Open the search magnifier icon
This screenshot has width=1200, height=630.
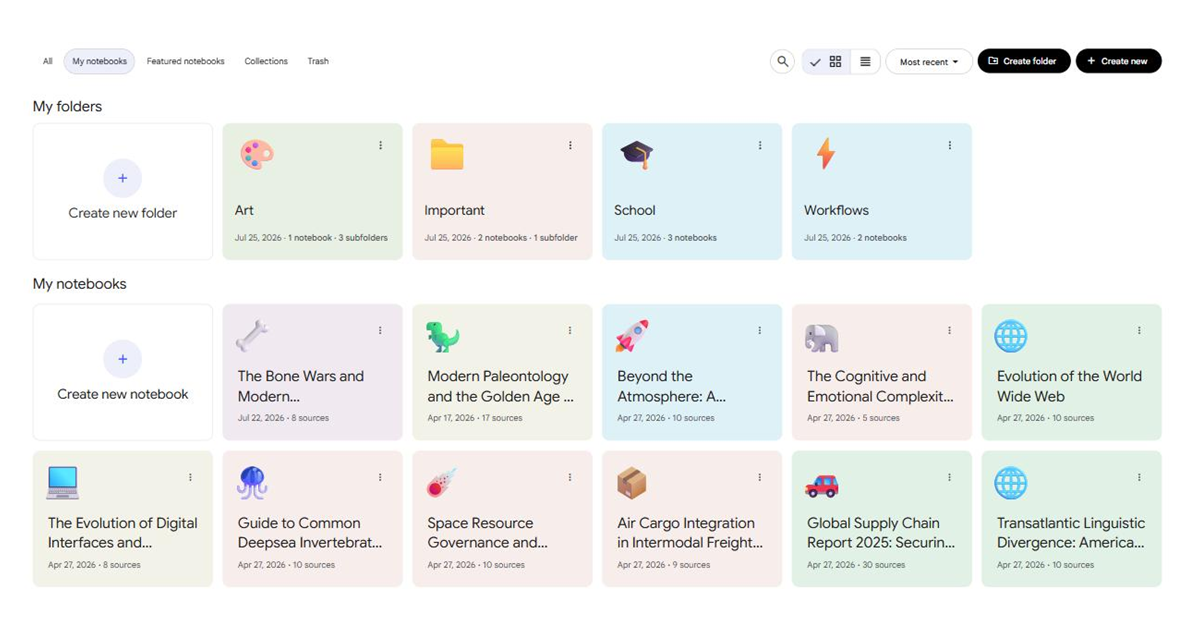783,62
